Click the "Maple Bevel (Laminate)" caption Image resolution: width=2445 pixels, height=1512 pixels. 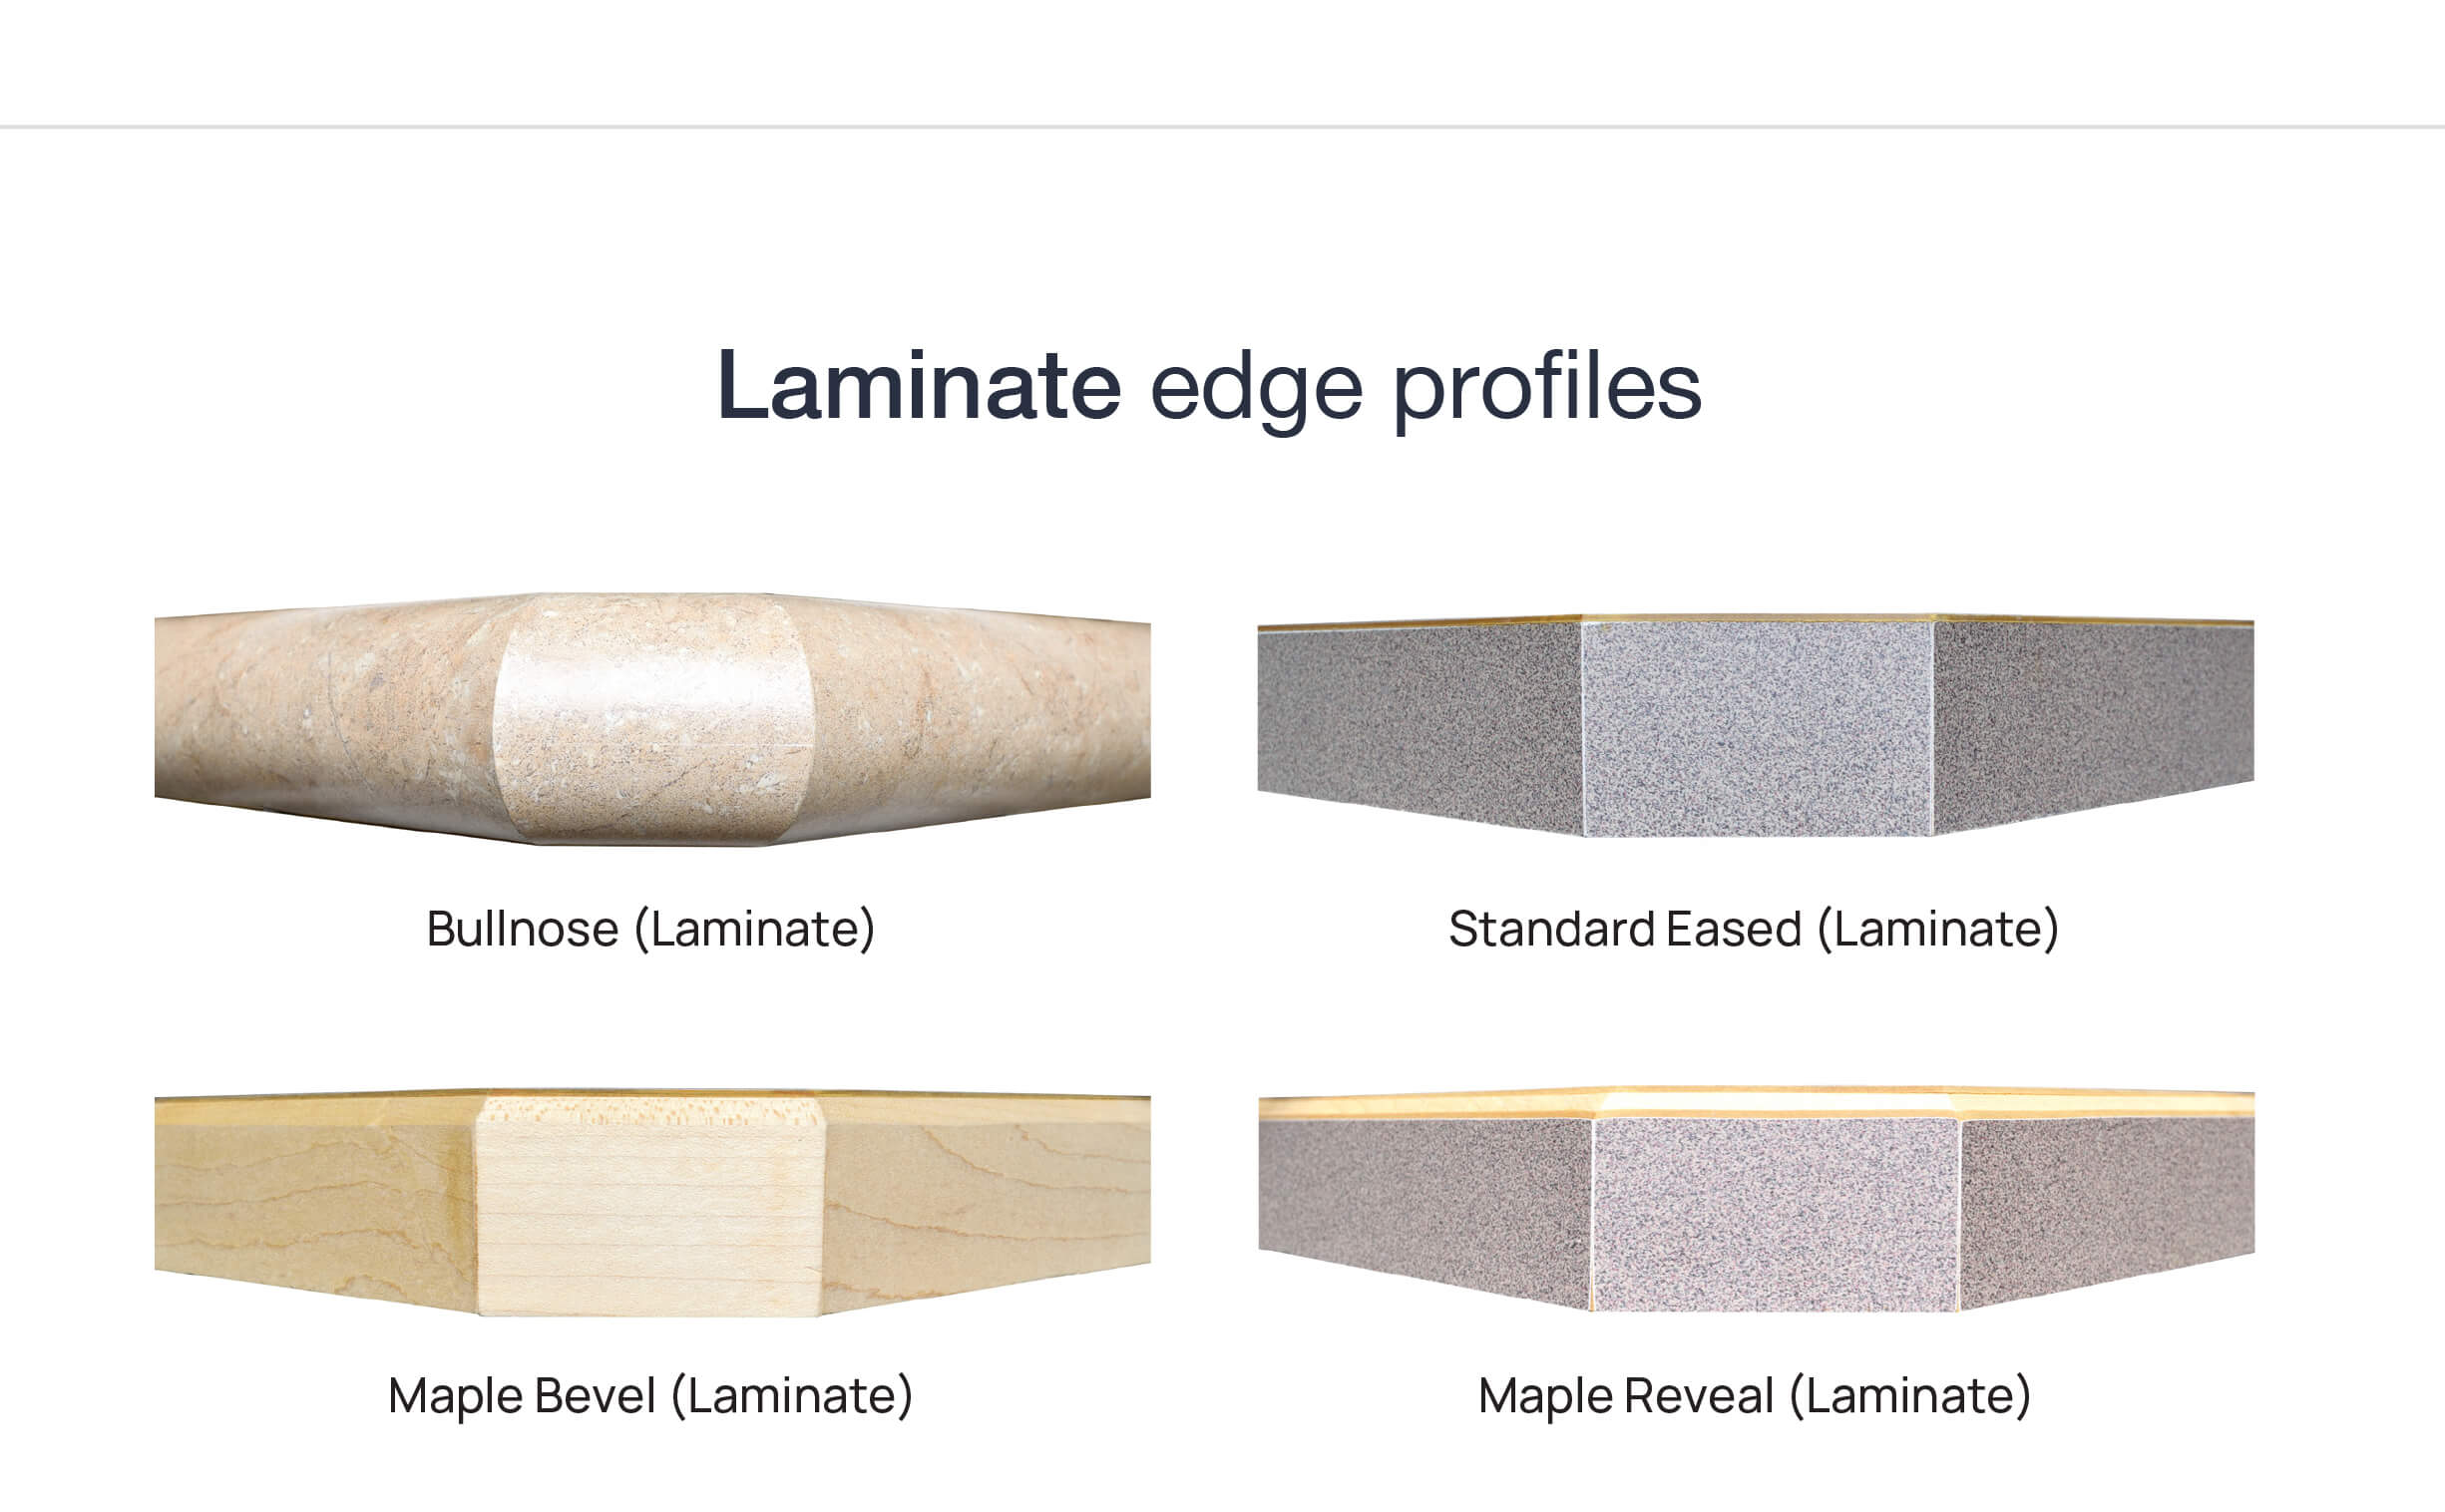(651, 1396)
